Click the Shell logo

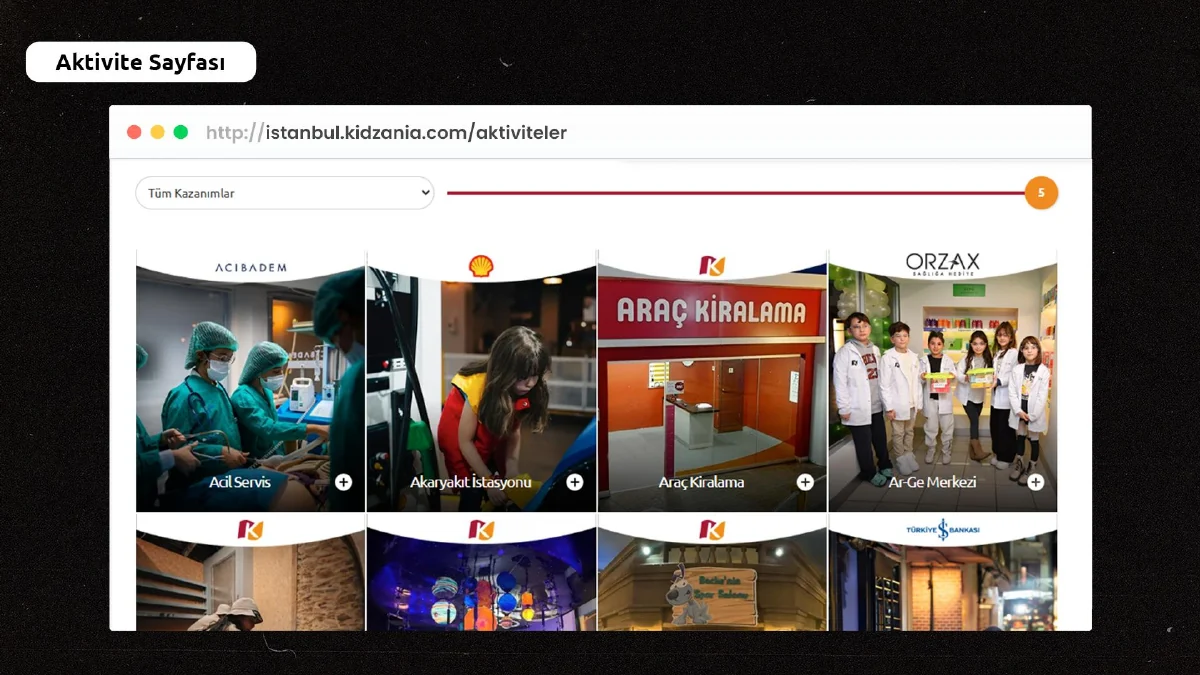[481, 266]
